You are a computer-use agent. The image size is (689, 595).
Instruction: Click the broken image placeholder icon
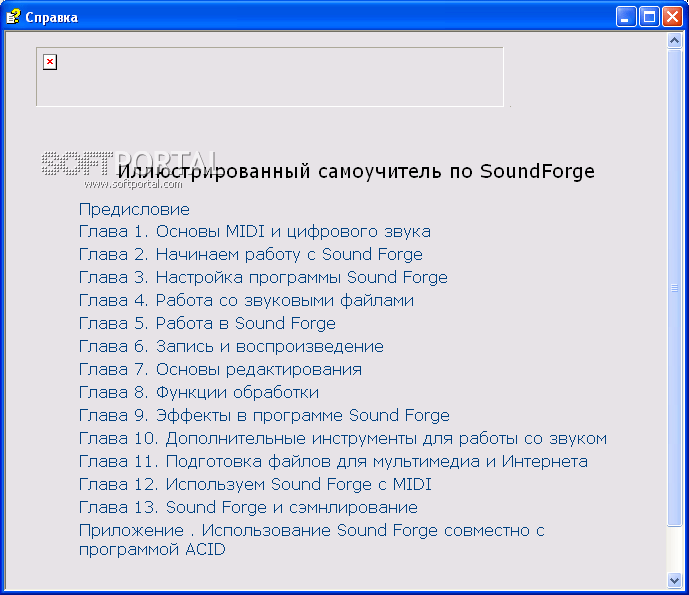50,62
